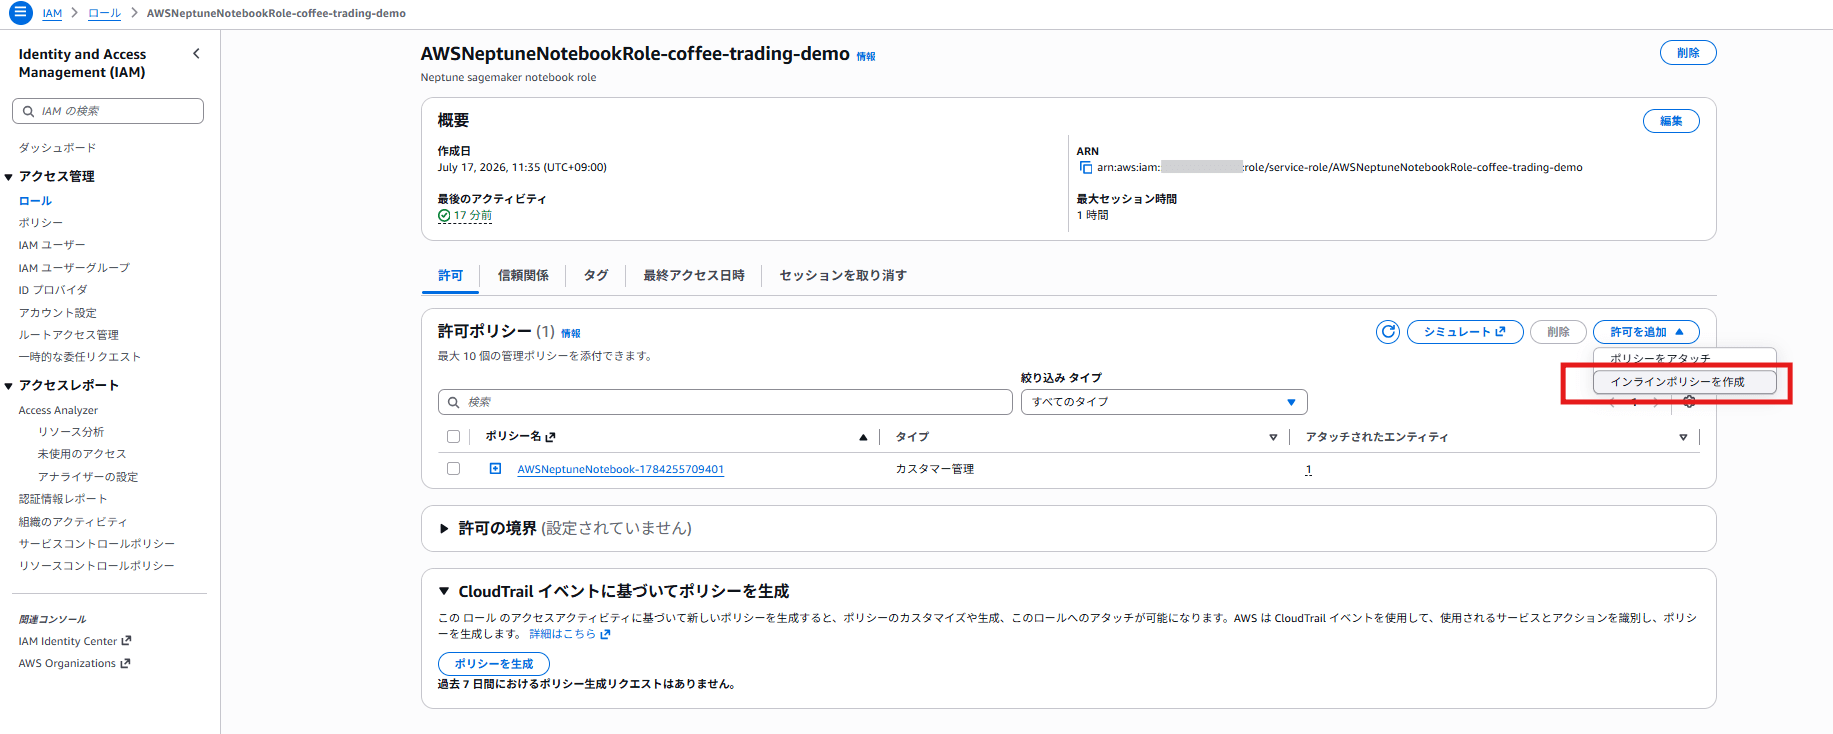Image resolution: width=1833 pixels, height=734 pixels.
Task: Click the ポリシーを生成 button
Action: (x=494, y=664)
